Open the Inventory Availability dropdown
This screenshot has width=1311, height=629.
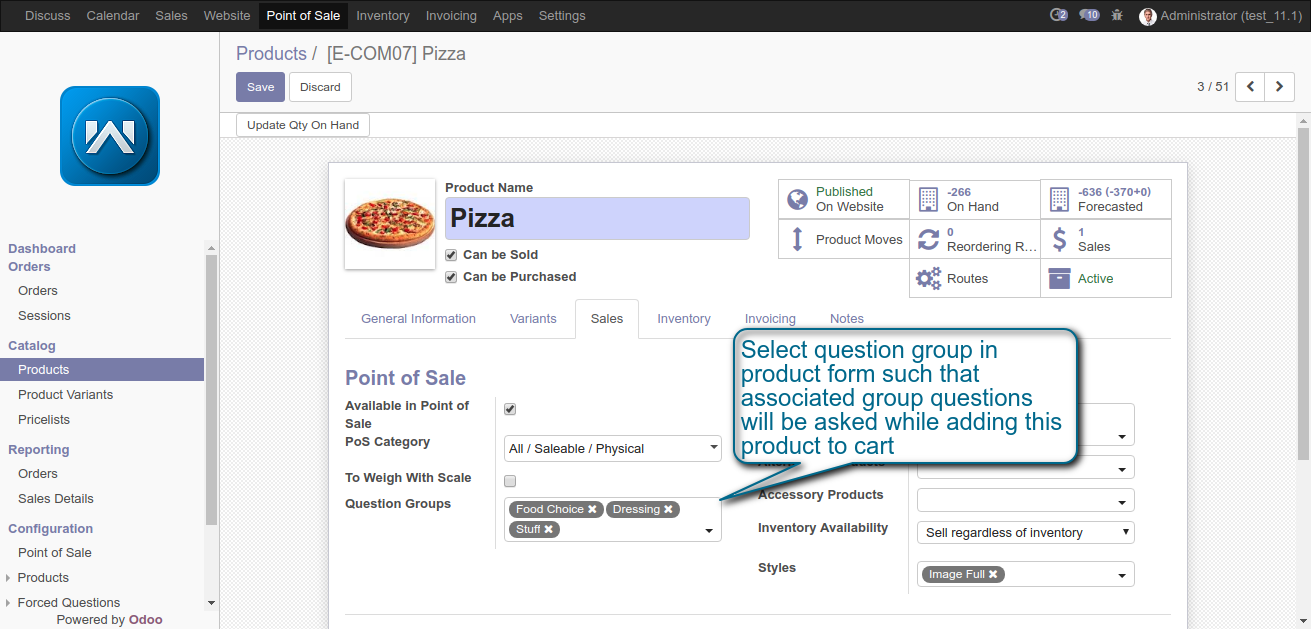coord(1026,532)
